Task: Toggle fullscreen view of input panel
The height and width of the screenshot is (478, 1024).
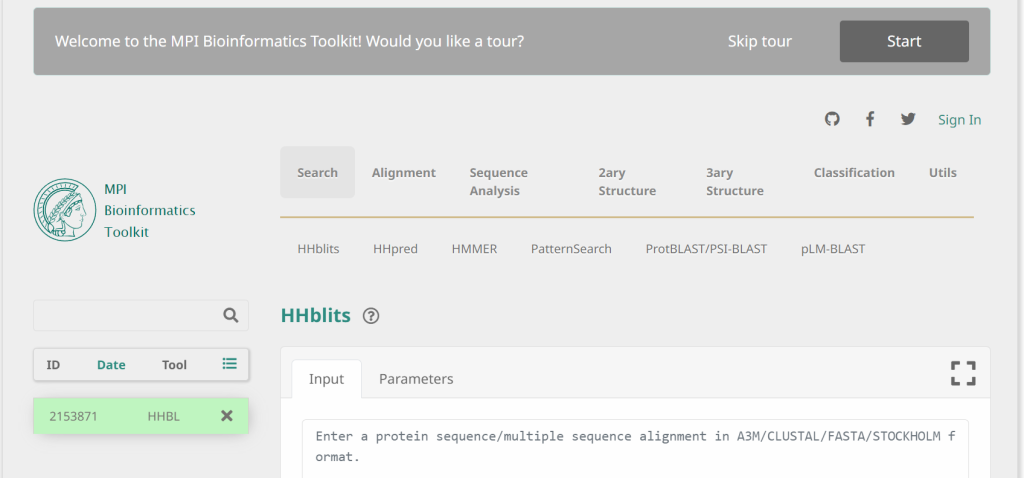Action: click(x=962, y=374)
